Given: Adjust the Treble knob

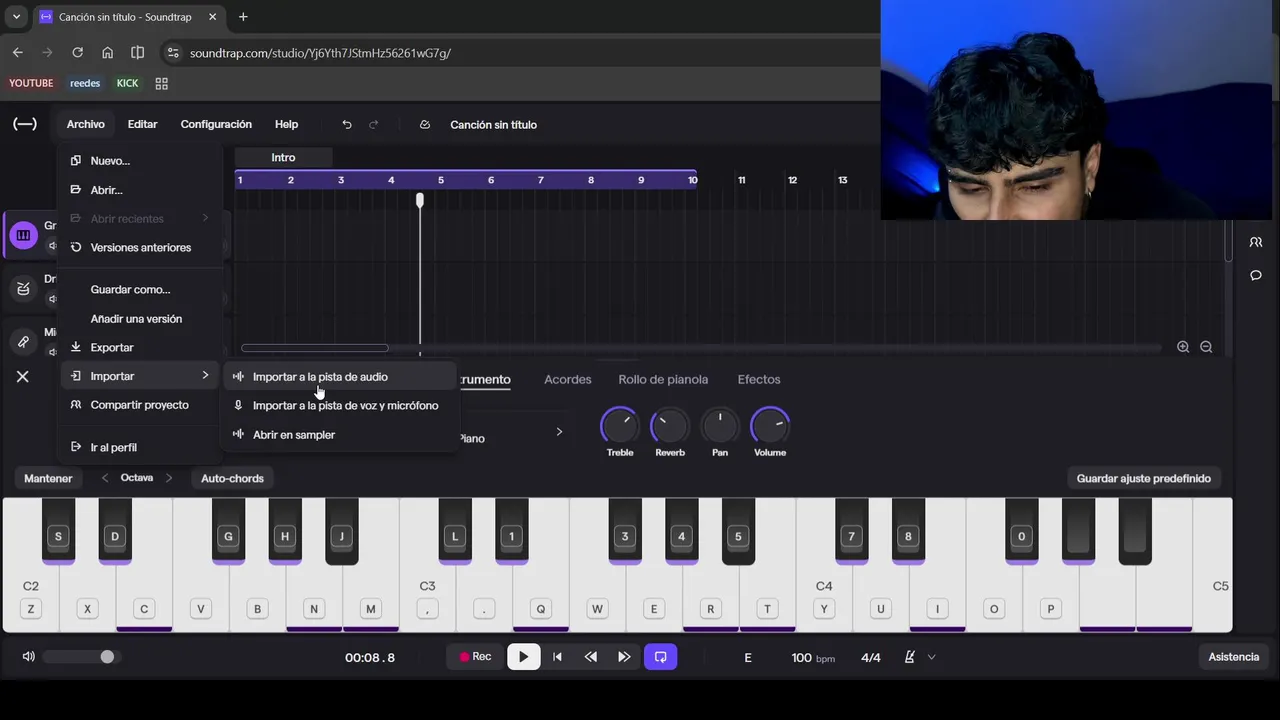Looking at the screenshot, I should pos(620,427).
